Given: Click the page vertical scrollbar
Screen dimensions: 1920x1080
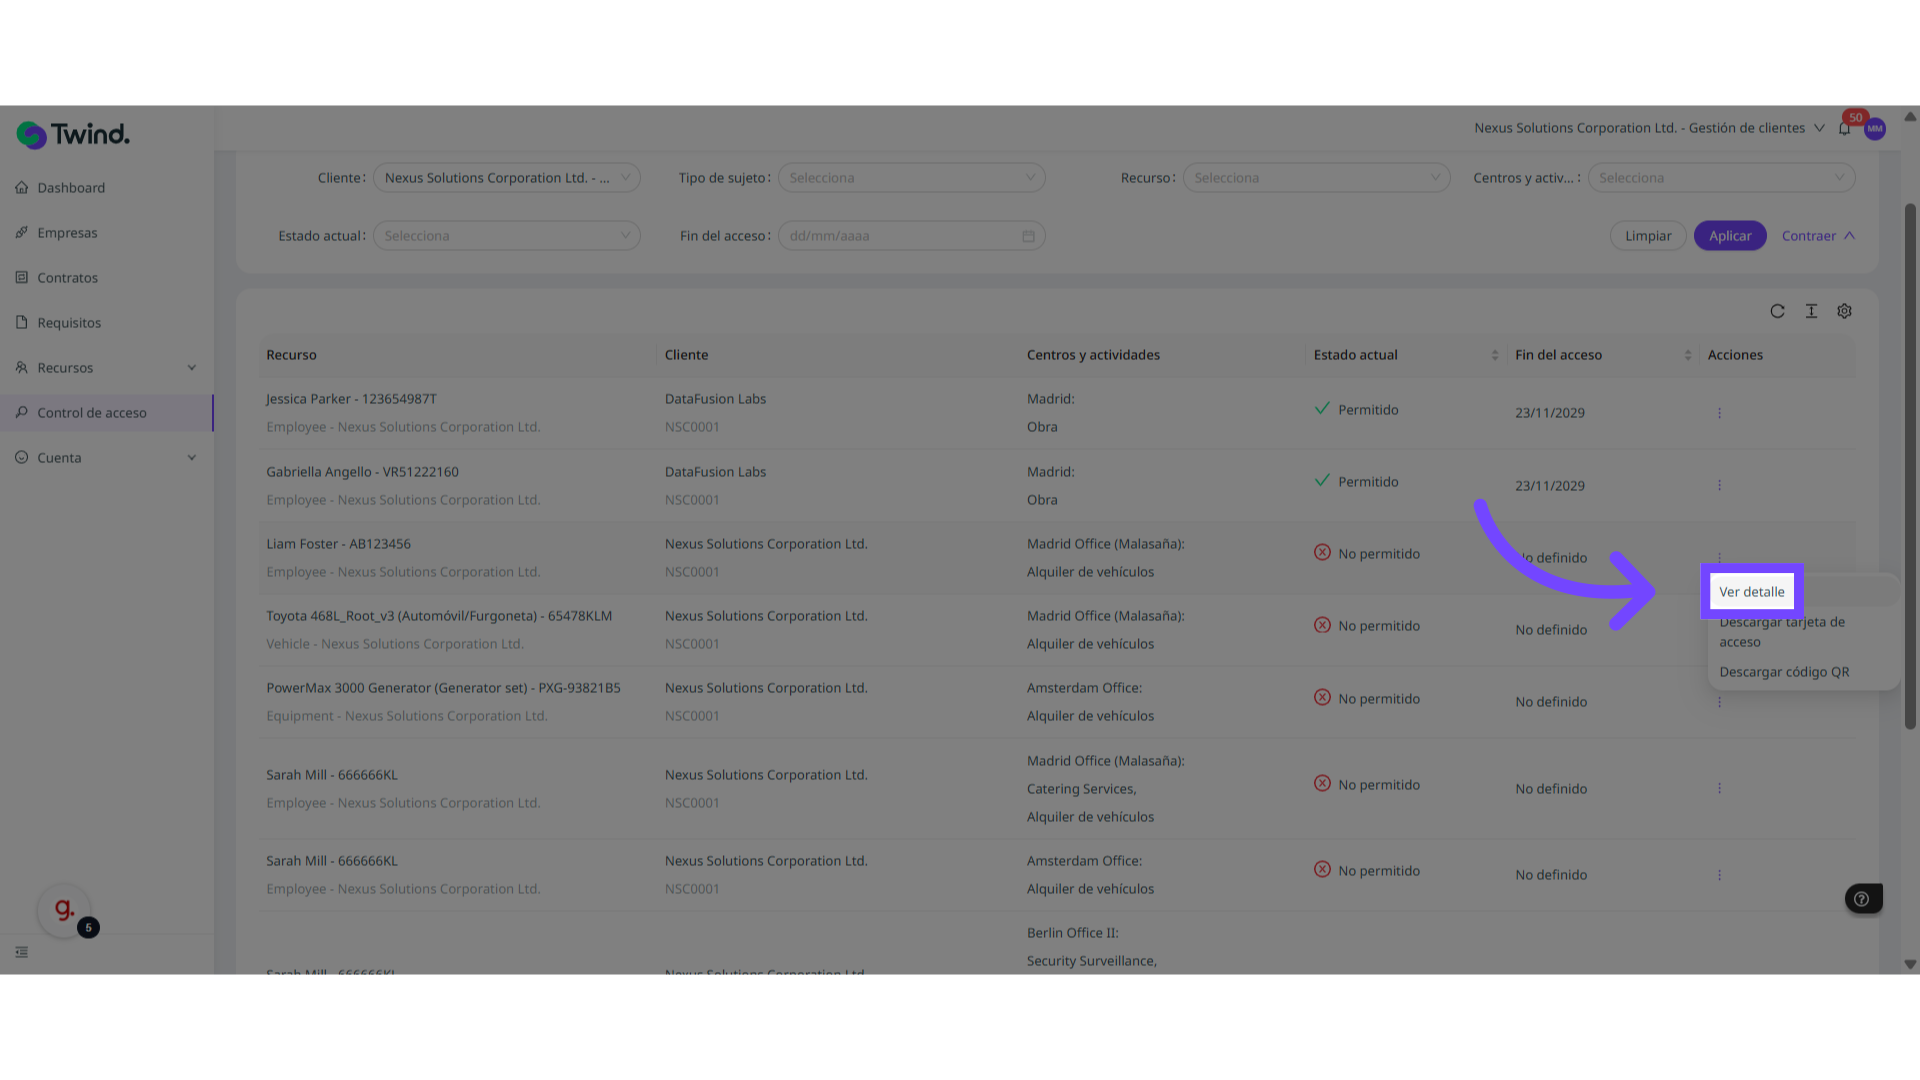Looking at the screenshot, I should [1909, 466].
